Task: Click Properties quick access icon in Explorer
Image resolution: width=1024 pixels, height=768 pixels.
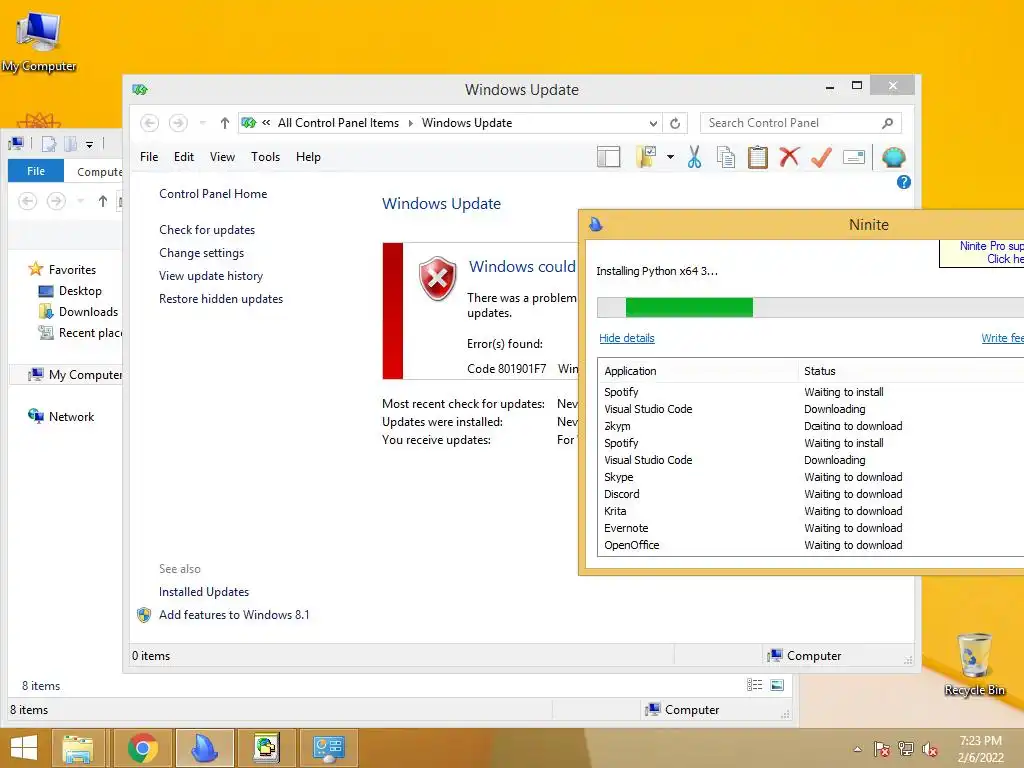Action: tap(49, 144)
